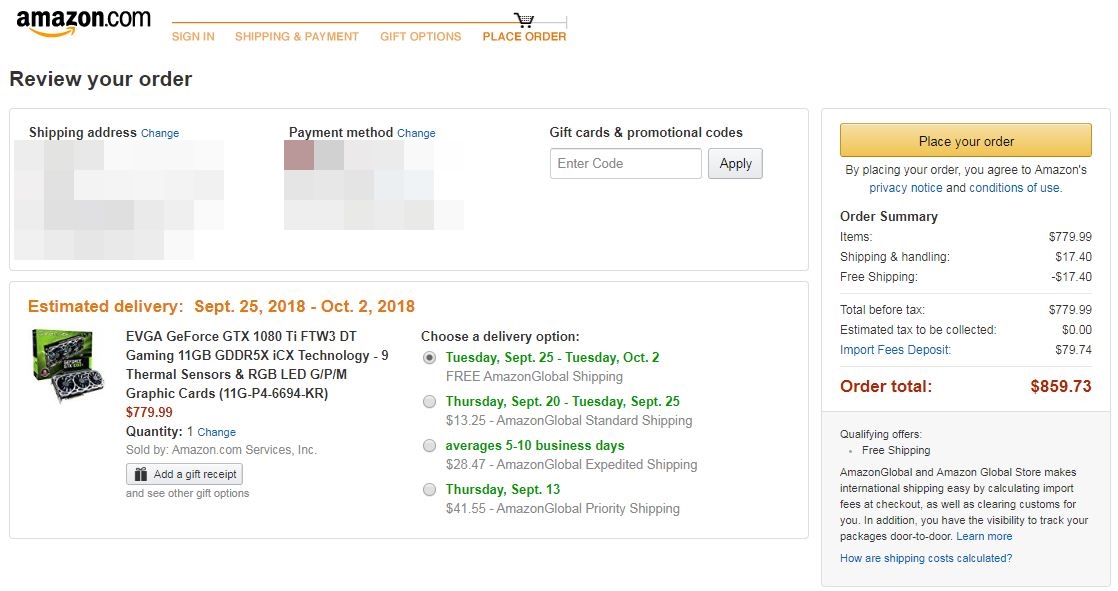Open the SHIPPING & PAYMENT step
The image size is (1118, 591).
[296, 37]
